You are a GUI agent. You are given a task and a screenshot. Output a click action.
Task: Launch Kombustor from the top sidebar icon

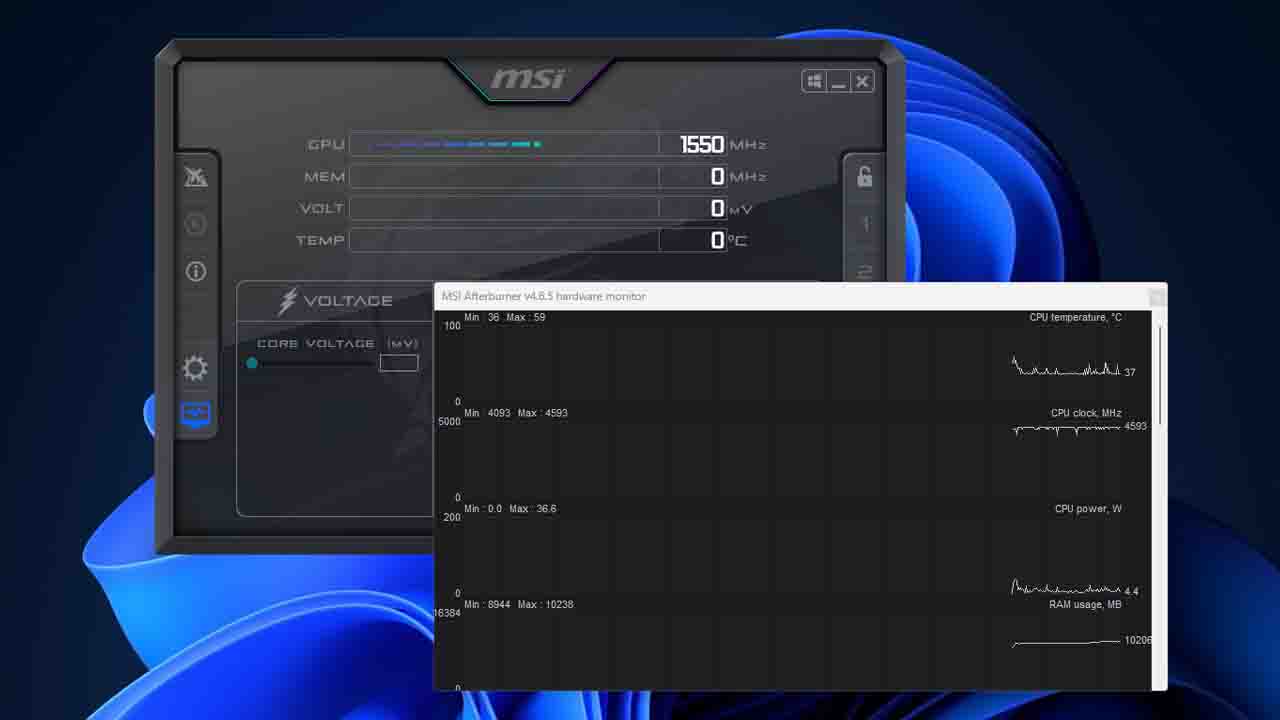point(196,177)
